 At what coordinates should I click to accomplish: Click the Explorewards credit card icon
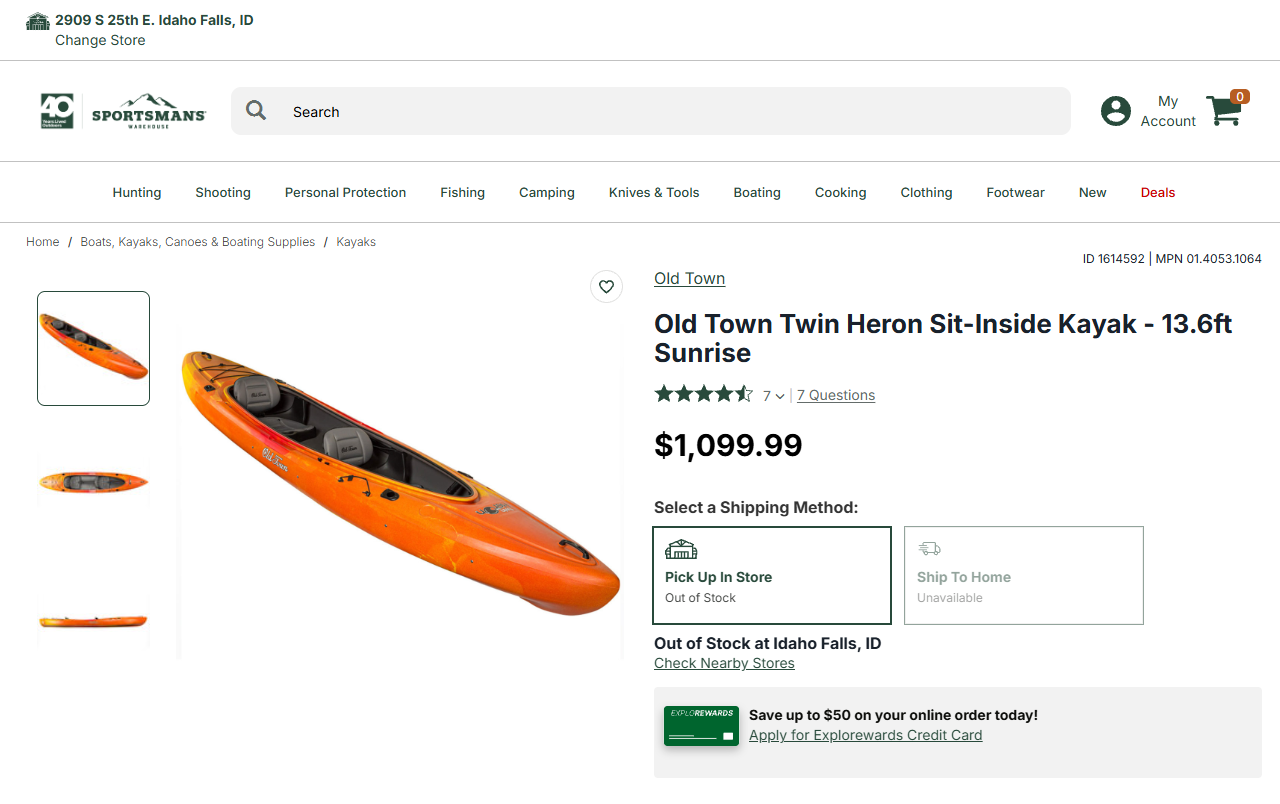(701, 726)
